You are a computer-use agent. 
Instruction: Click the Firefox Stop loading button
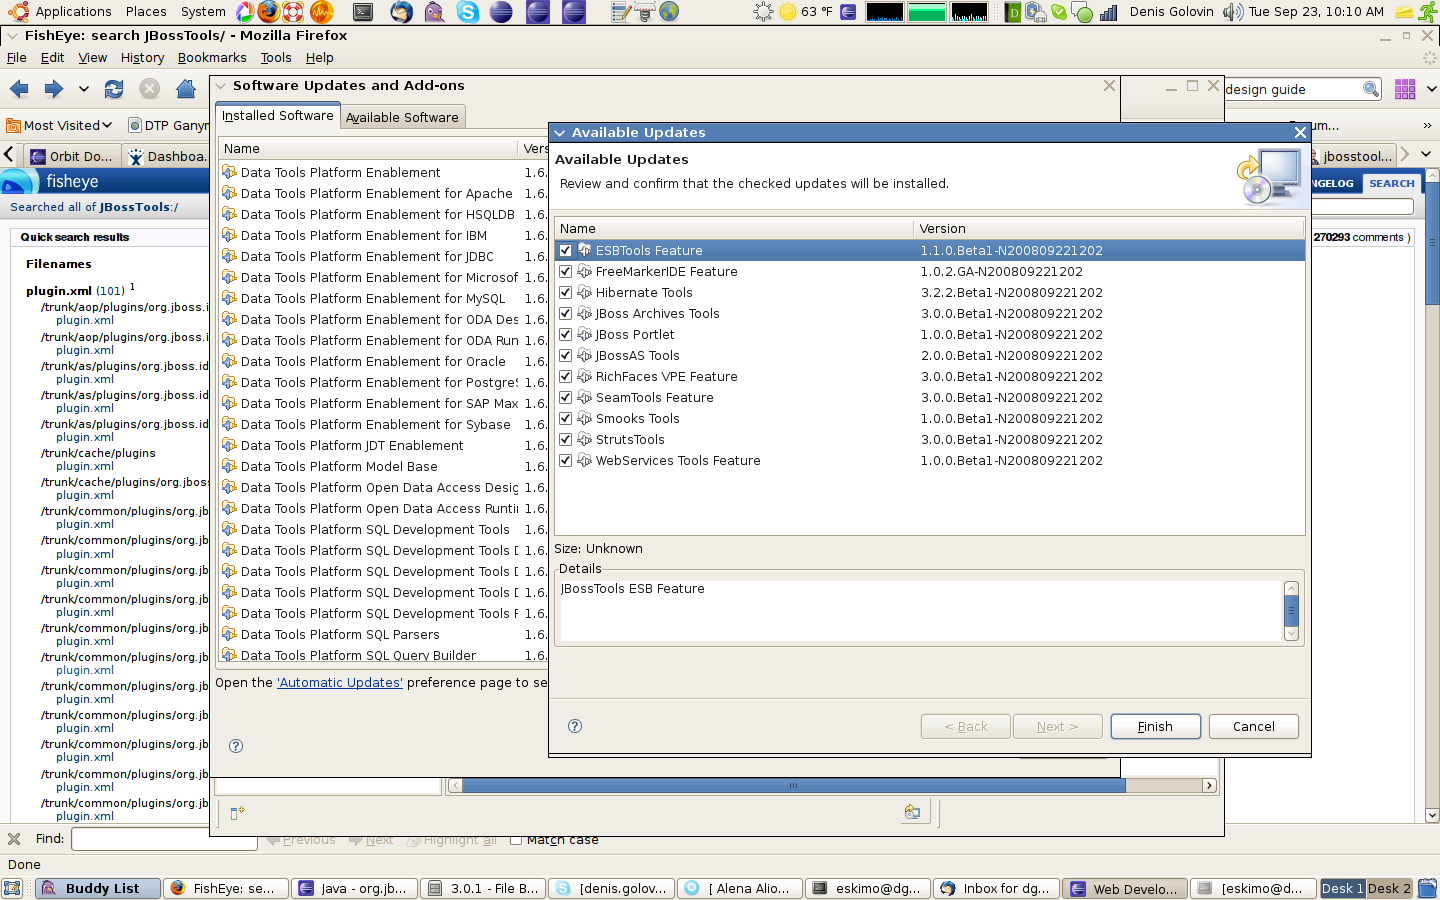click(149, 90)
